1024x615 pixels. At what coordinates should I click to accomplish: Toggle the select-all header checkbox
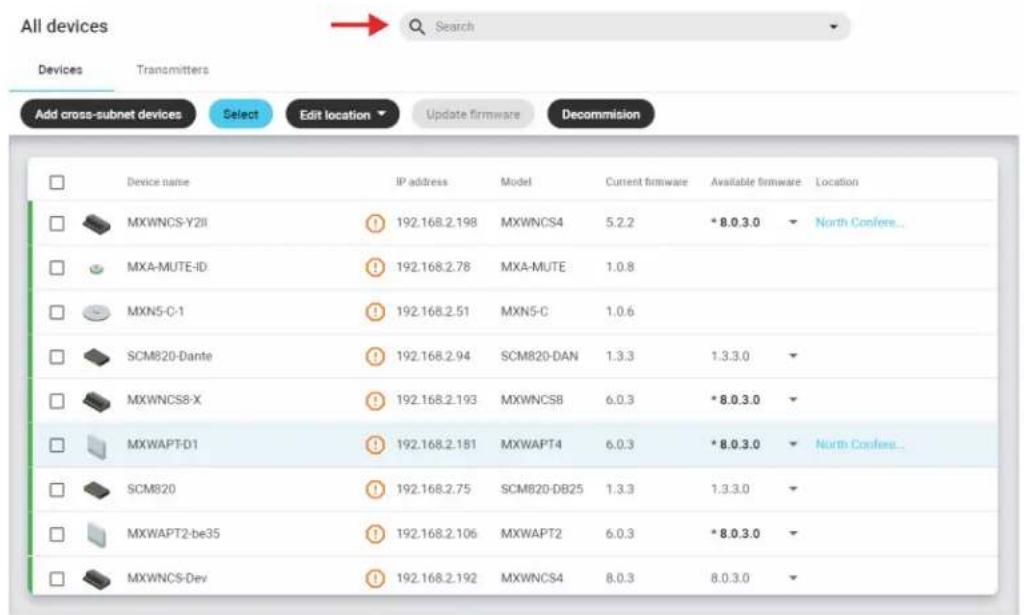(57, 182)
